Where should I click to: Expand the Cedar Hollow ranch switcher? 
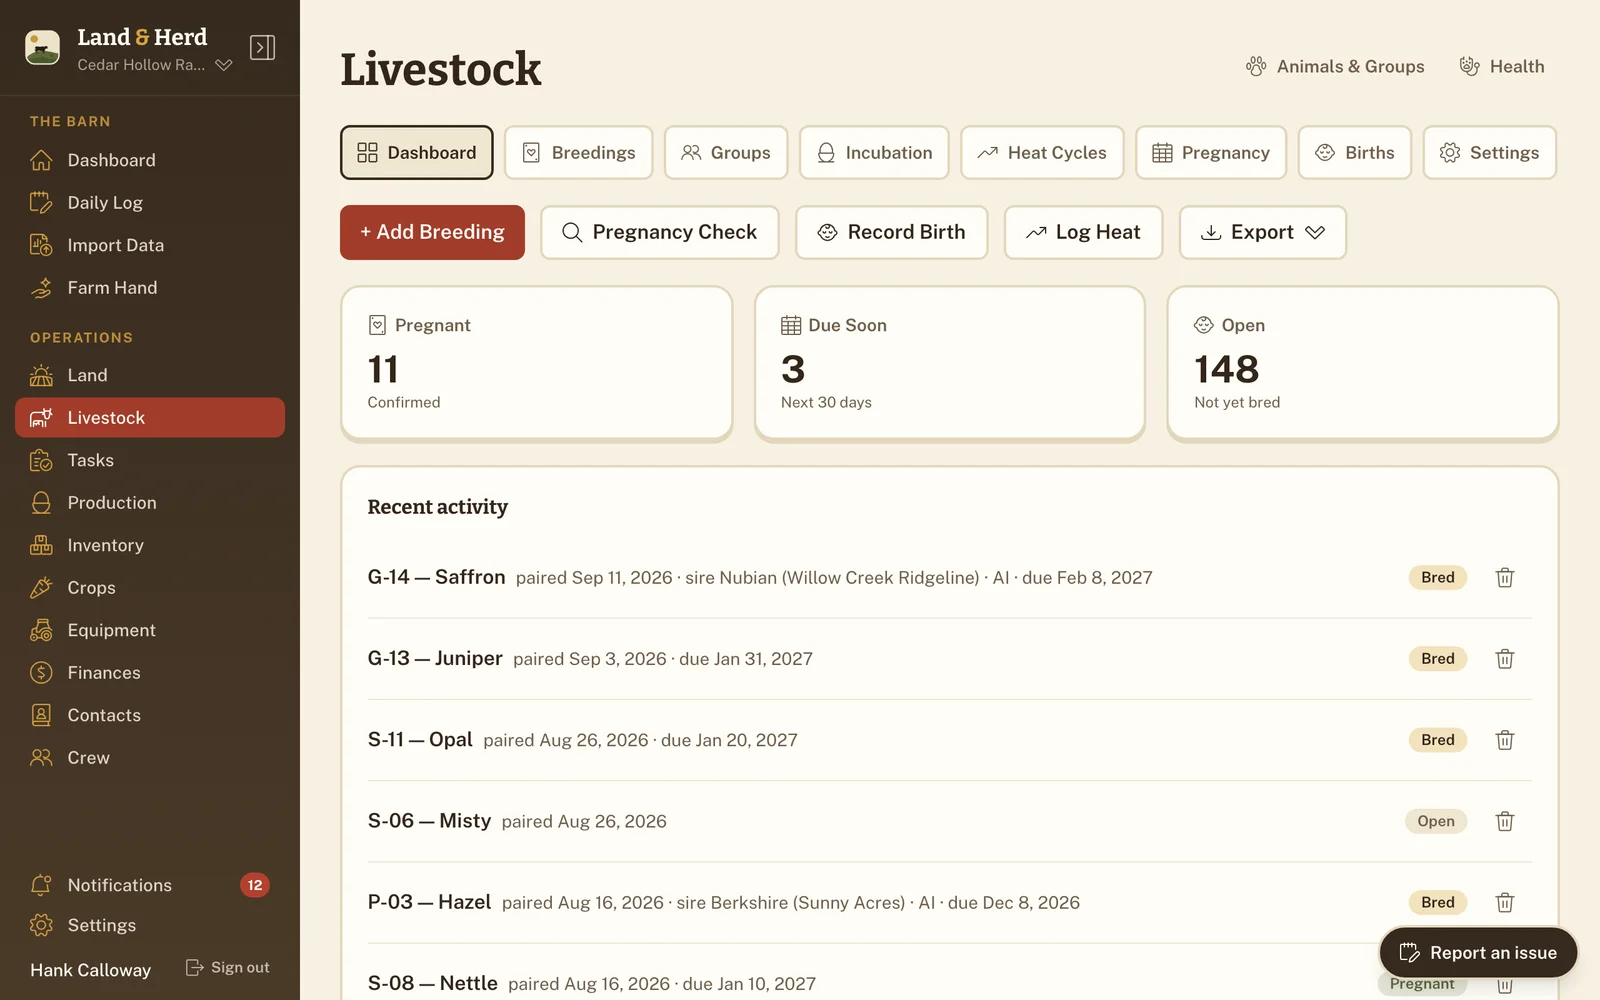pyautogui.click(x=155, y=65)
